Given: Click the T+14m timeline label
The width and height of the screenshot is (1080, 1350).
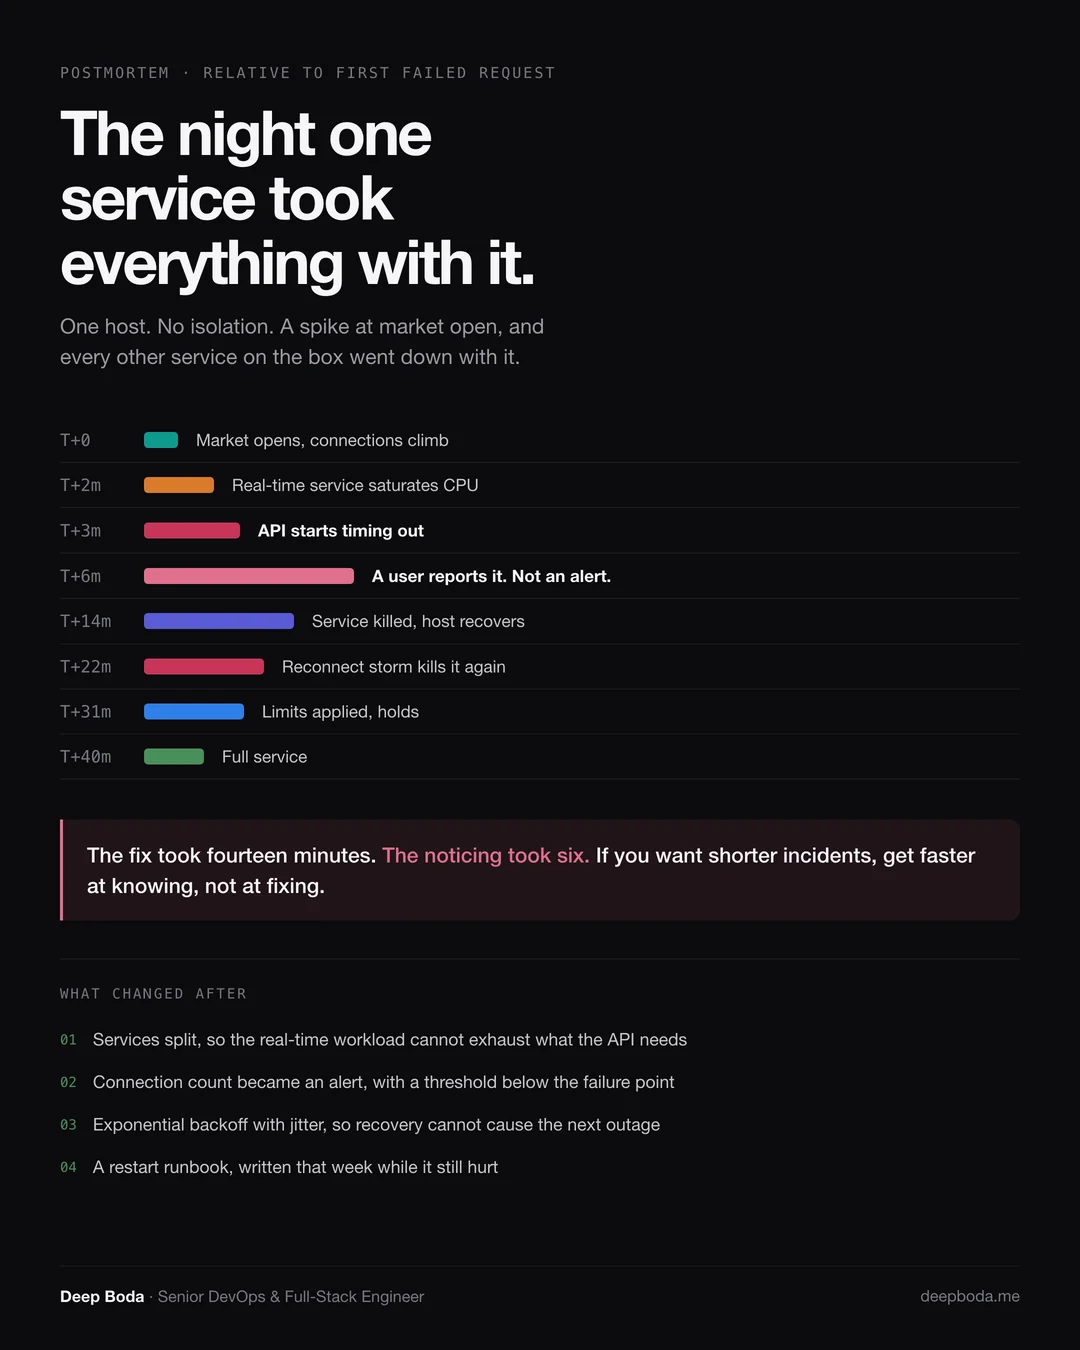Looking at the screenshot, I should pyautogui.click(x=86, y=621).
